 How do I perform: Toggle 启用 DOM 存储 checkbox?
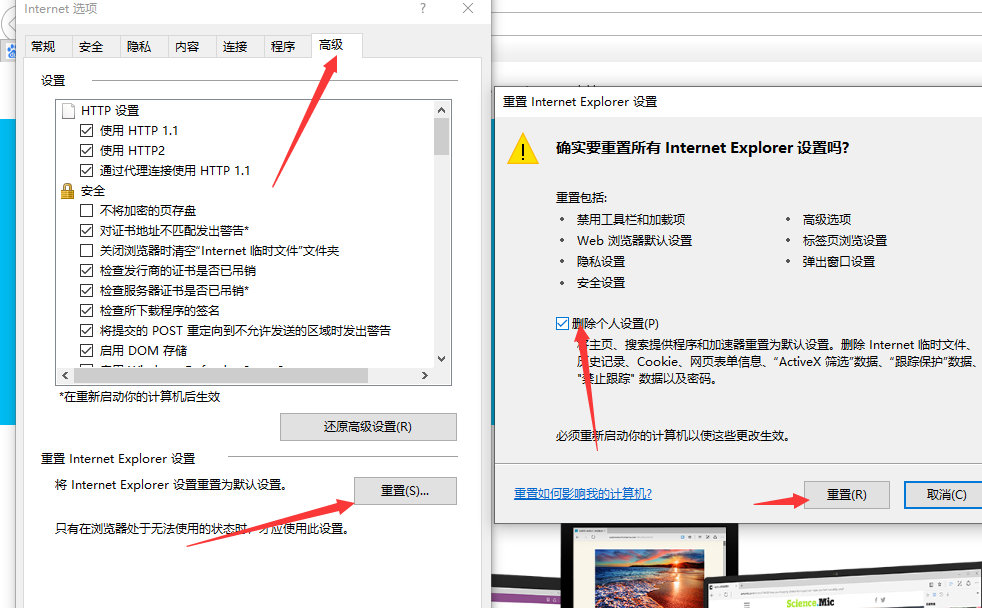86,351
